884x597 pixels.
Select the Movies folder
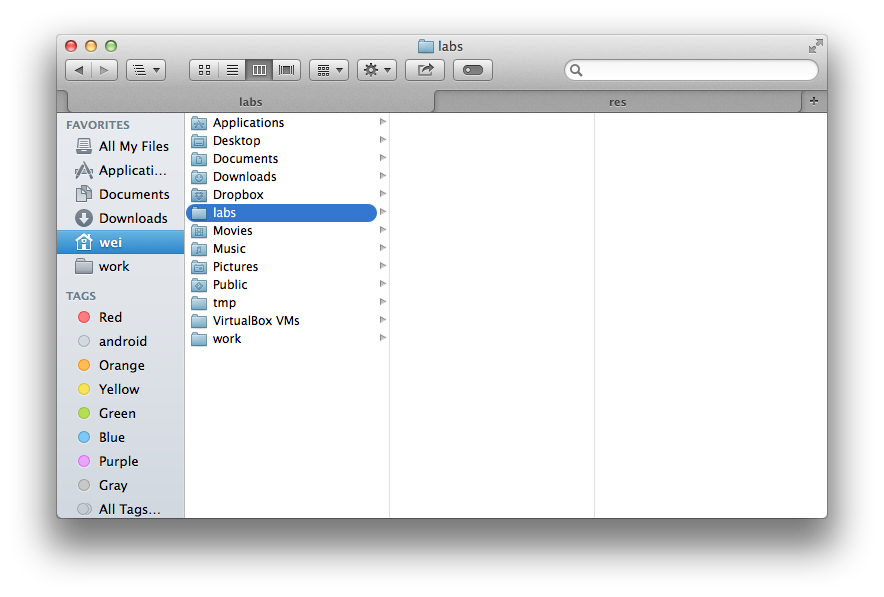pos(287,231)
